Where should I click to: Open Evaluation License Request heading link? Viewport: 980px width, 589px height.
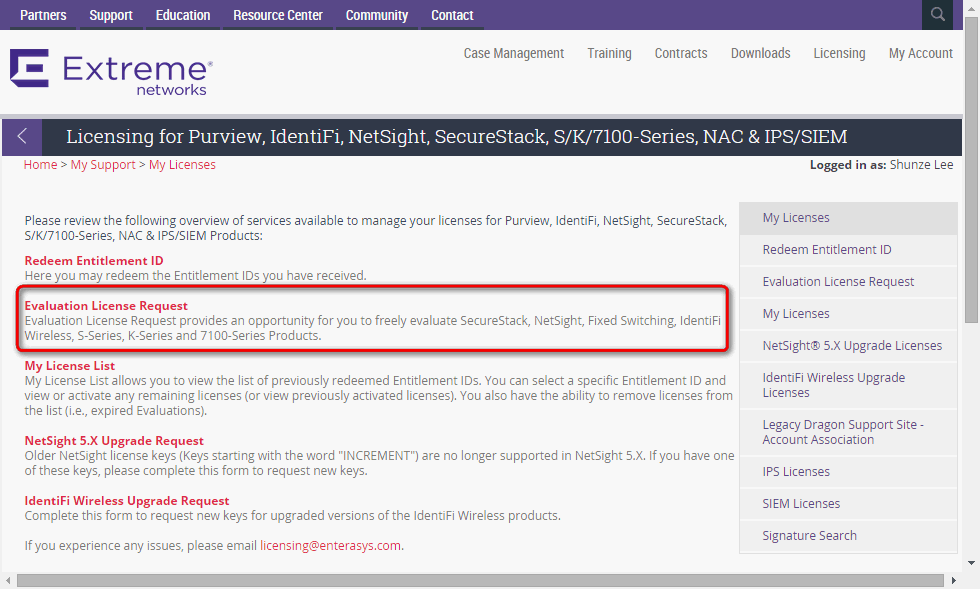click(x=106, y=306)
